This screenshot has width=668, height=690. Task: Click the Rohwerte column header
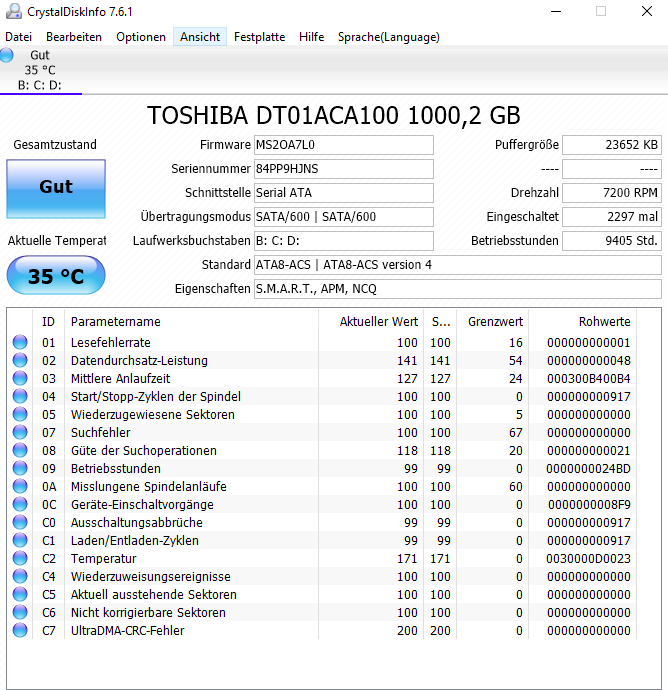point(583,322)
